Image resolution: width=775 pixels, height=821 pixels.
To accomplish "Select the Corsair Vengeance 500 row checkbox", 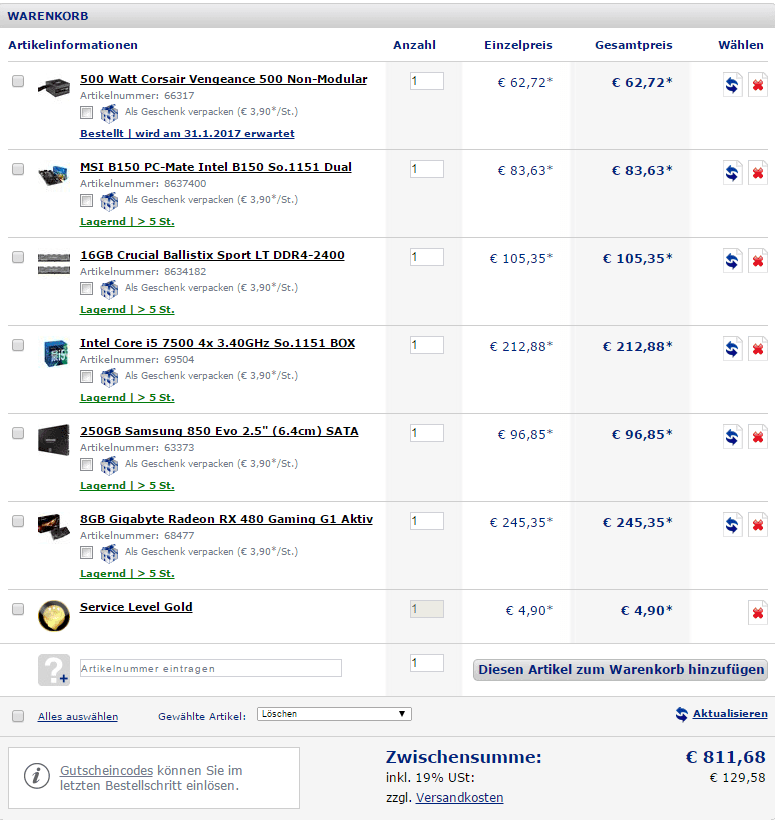I will tap(18, 81).
